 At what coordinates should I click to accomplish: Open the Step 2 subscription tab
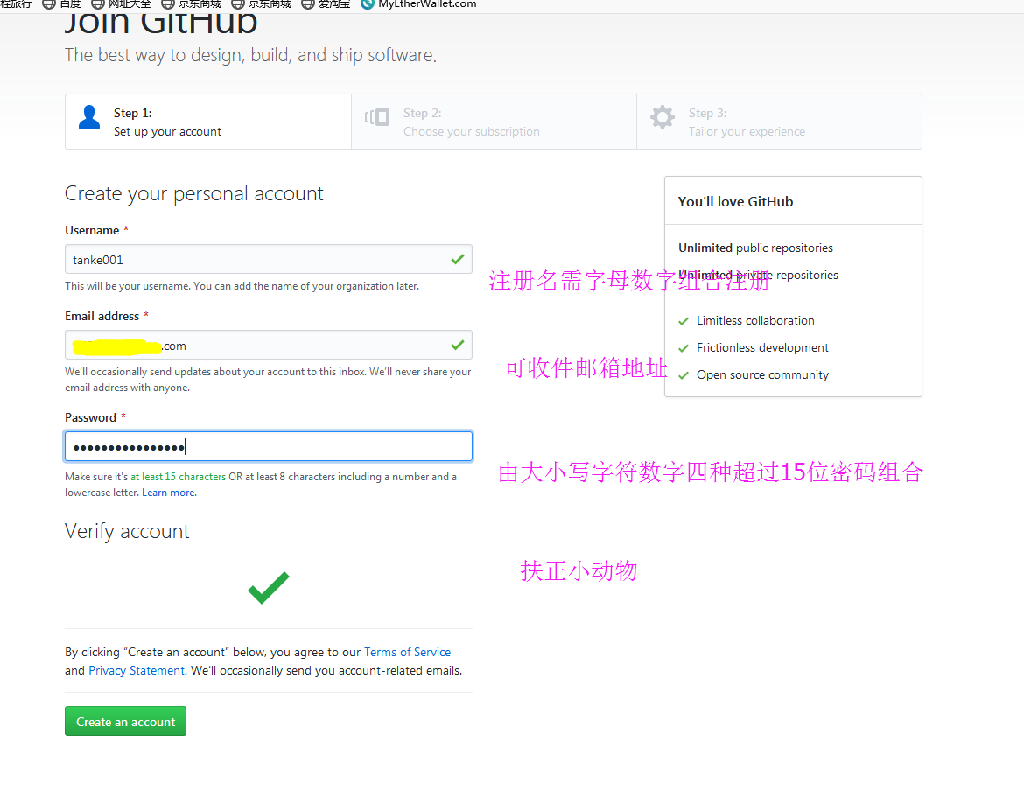[x=494, y=122]
